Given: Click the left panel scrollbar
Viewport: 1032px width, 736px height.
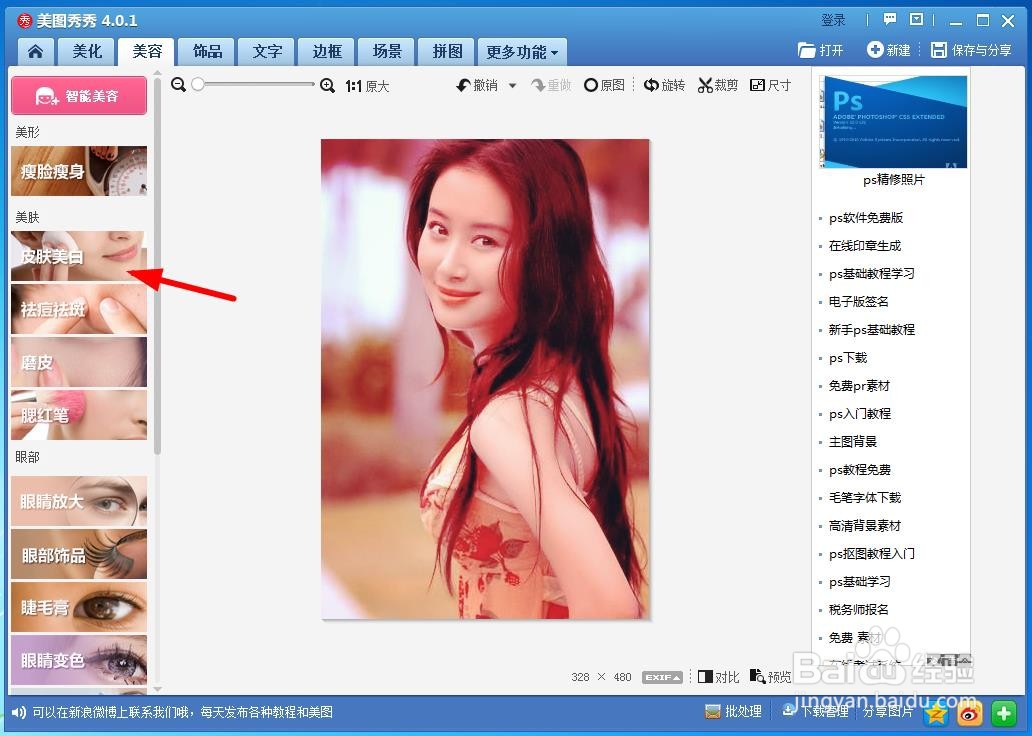Looking at the screenshot, I should 157,267.
